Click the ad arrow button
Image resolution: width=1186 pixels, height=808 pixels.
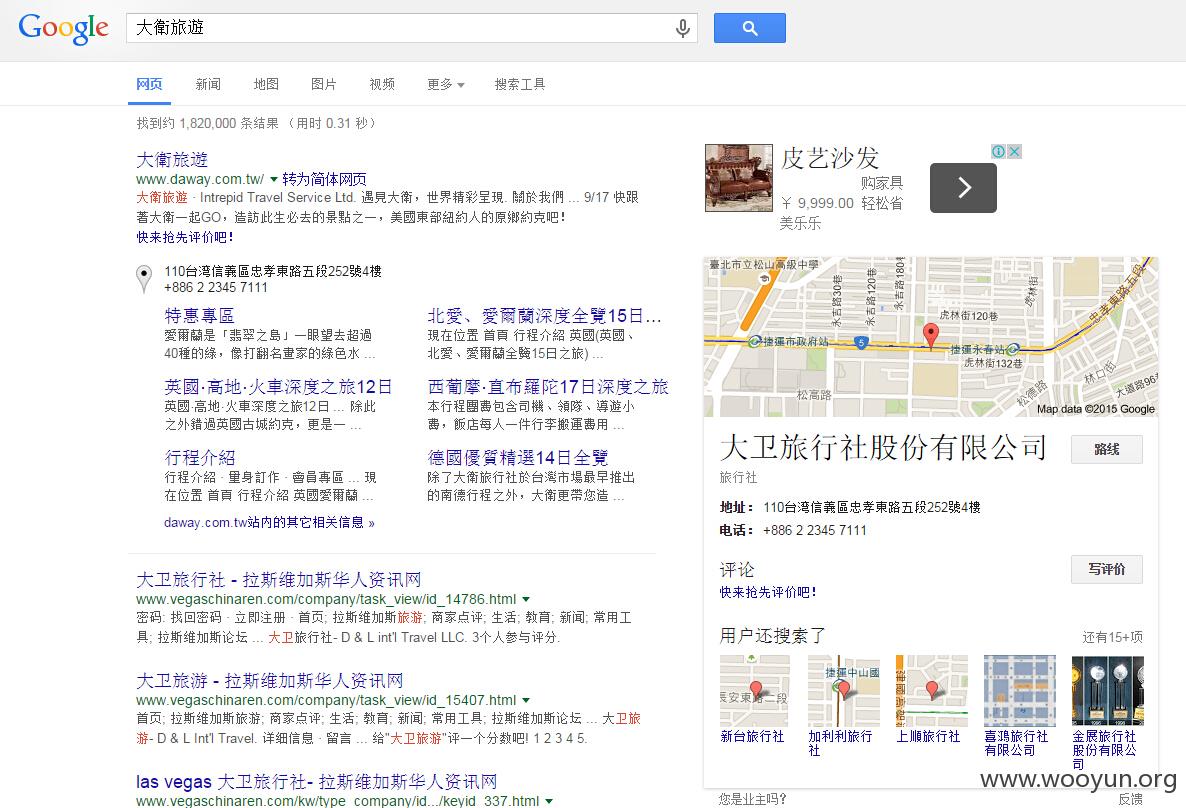point(963,188)
